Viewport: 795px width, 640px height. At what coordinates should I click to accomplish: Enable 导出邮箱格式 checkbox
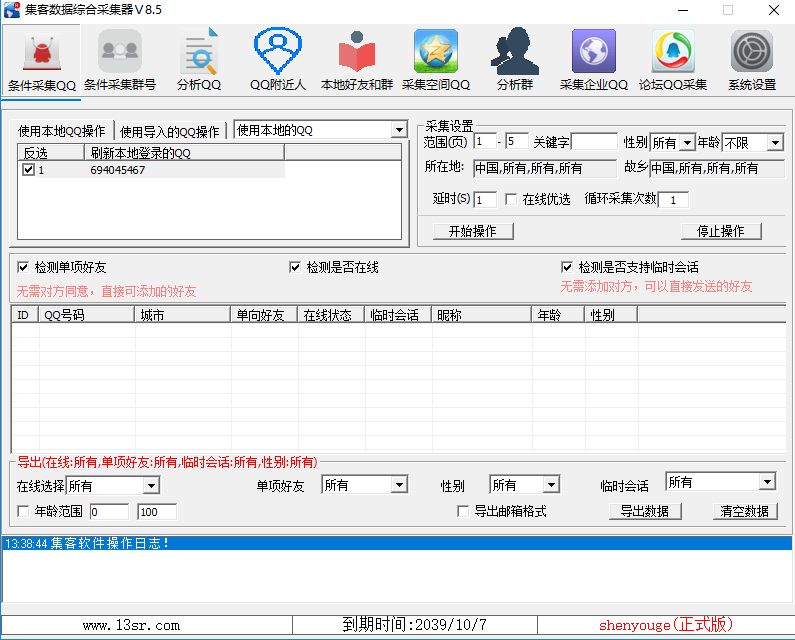pos(462,511)
